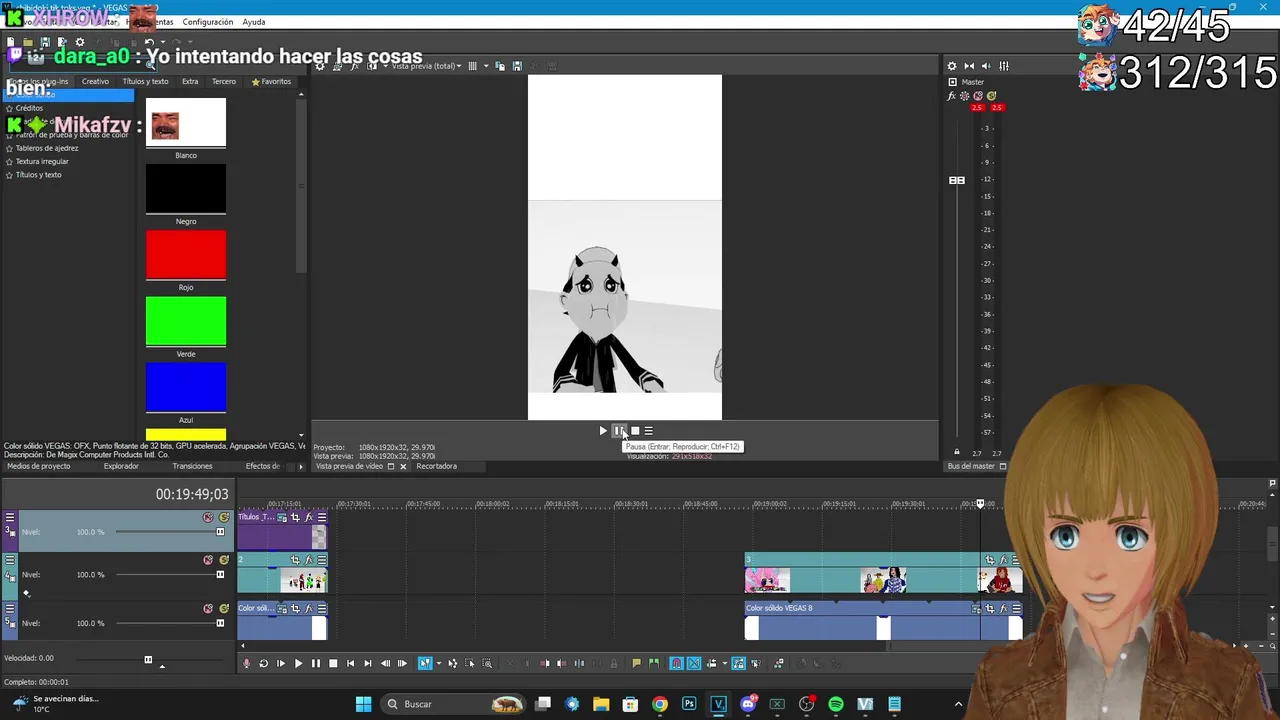This screenshot has width=1280, height=720.
Task: Open event FX on Títulos clip
Action: (308, 517)
